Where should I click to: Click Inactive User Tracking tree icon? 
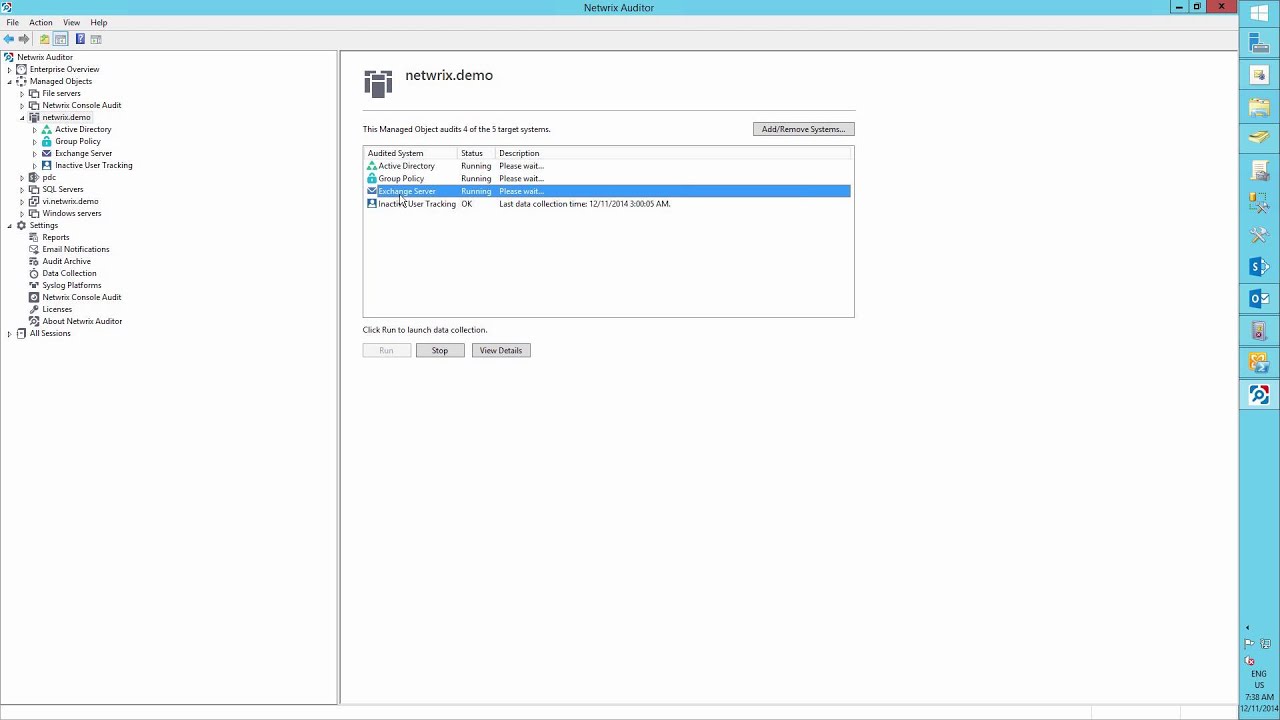[47, 165]
